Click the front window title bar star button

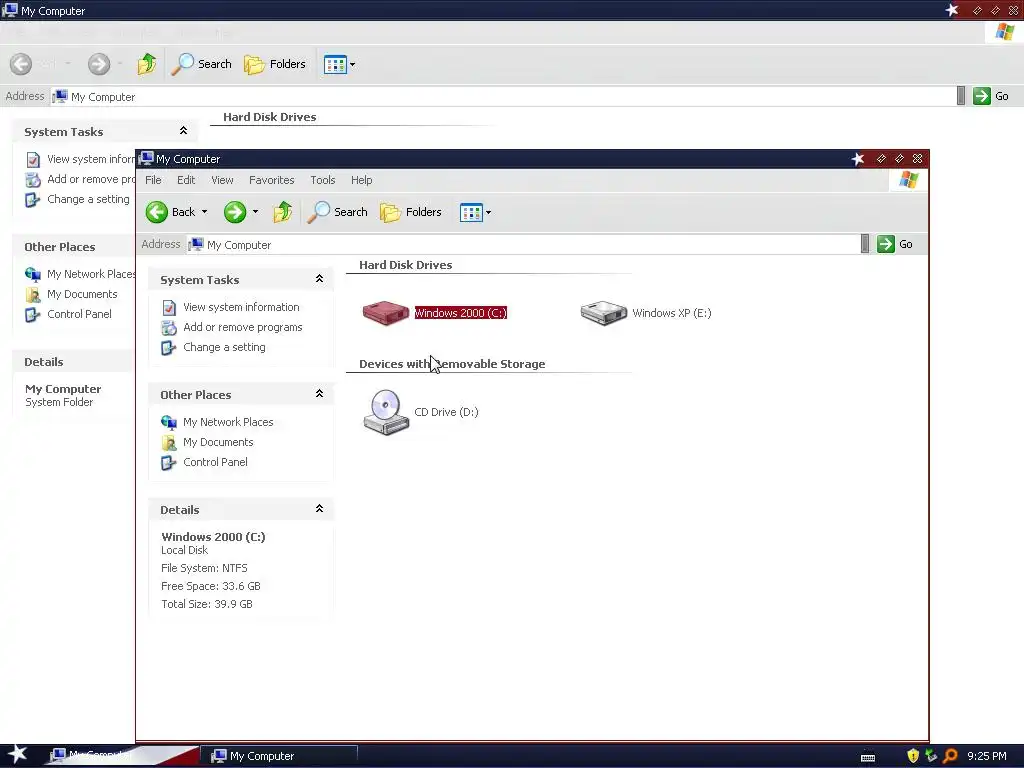857,159
